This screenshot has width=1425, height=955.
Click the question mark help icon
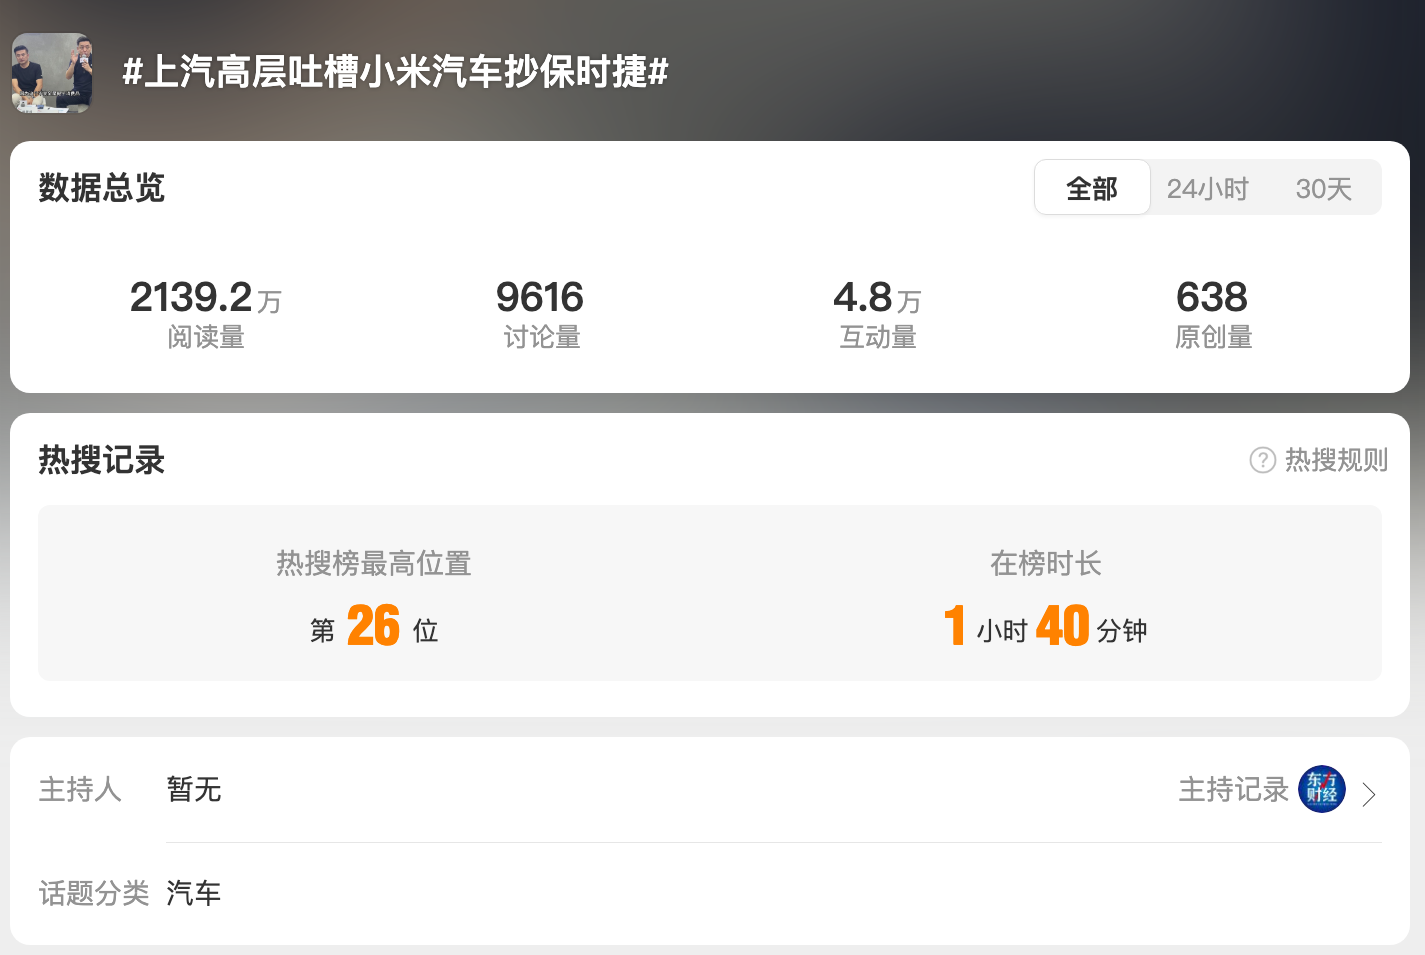[x=1262, y=460]
